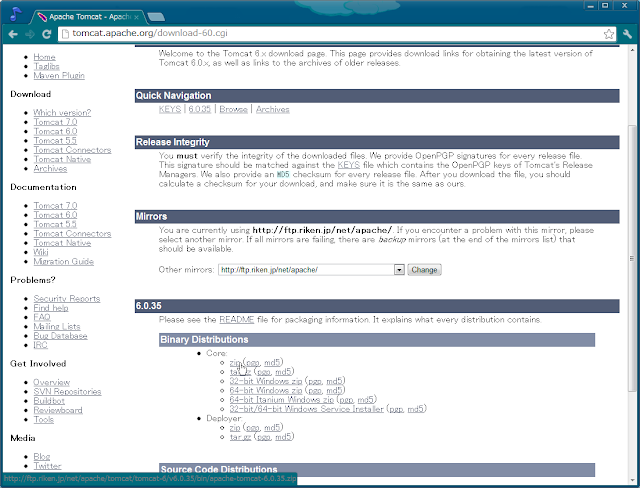Open the Bug Database link
640x488 pixels.
pyautogui.click(x=60, y=336)
